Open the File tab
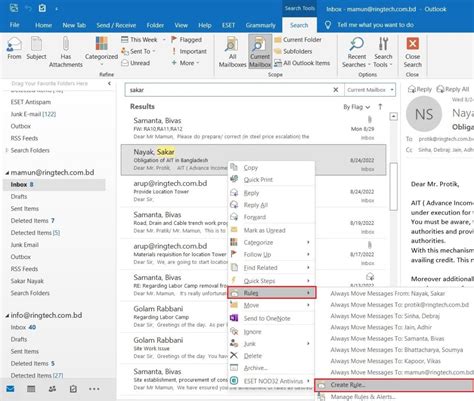 tap(14, 25)
